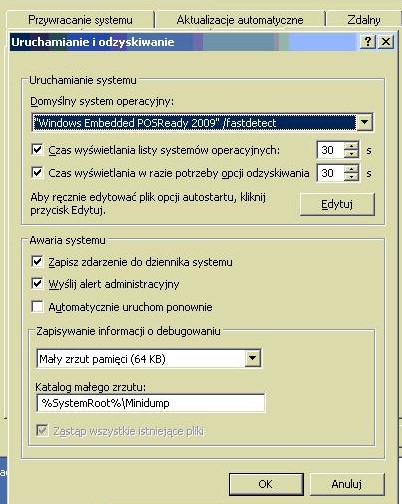Uncheck Wyślij alert administracyjny
The width and height of the screenshot is (402, 504).
click(37, 284)
